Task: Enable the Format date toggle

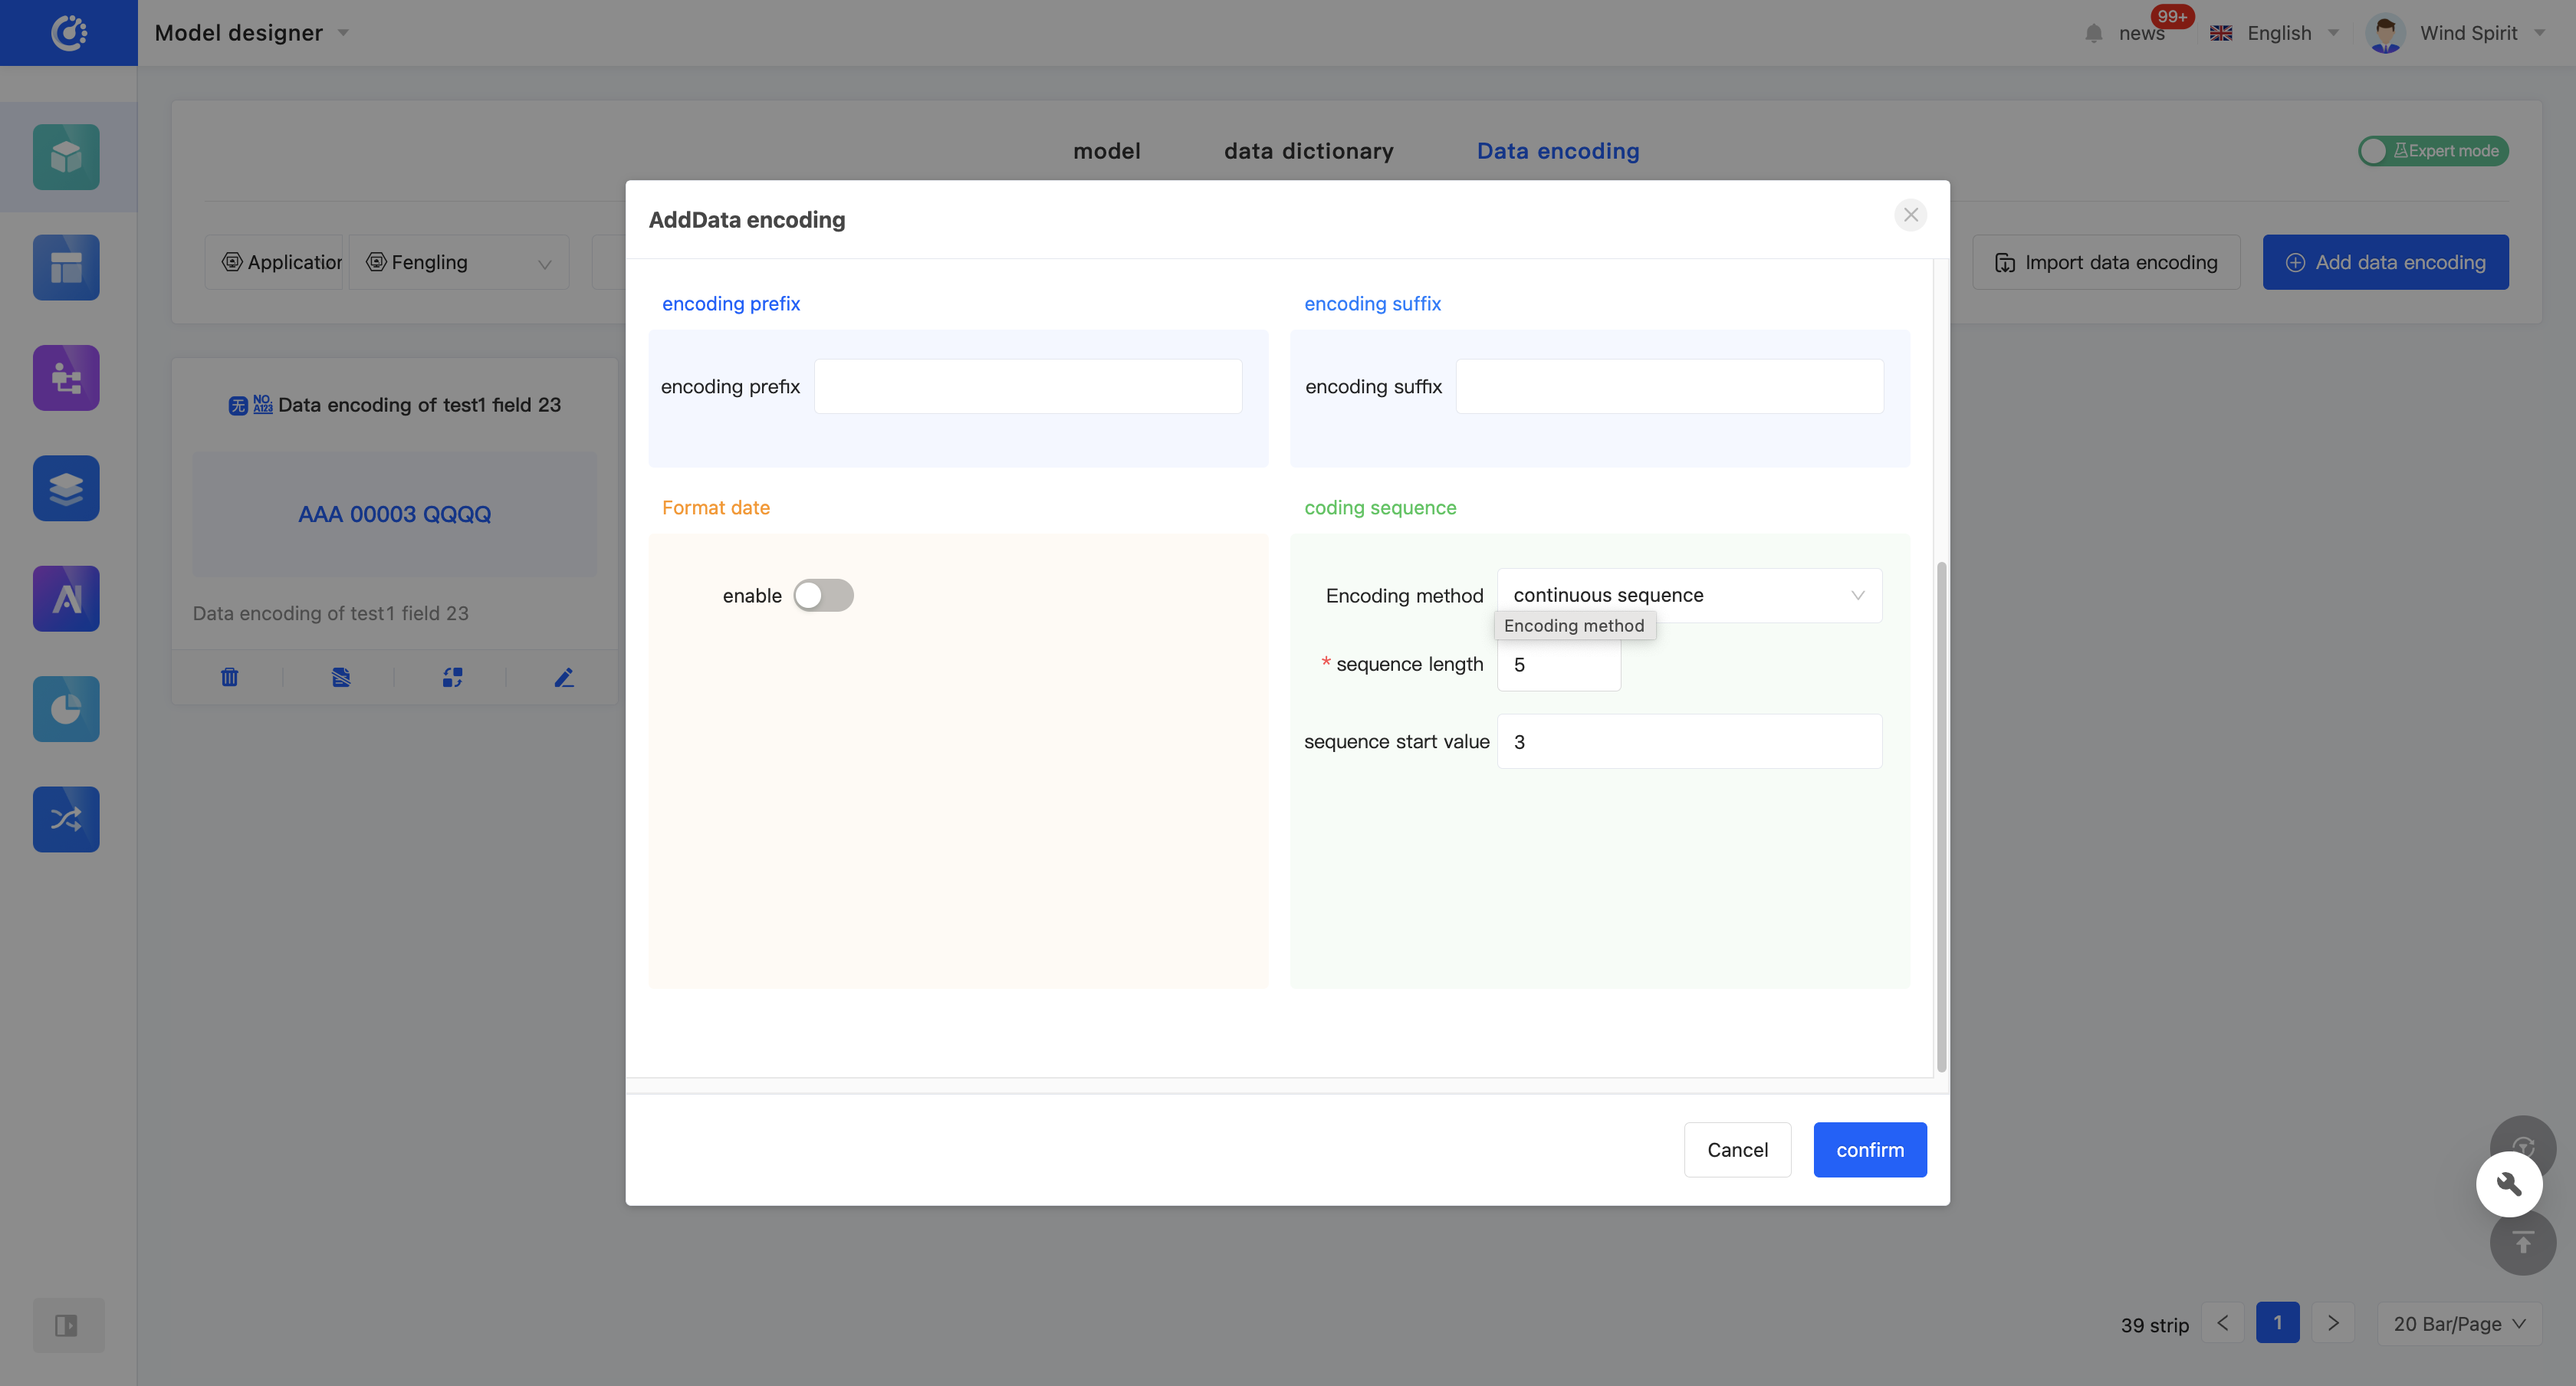Action: [823, 595]
